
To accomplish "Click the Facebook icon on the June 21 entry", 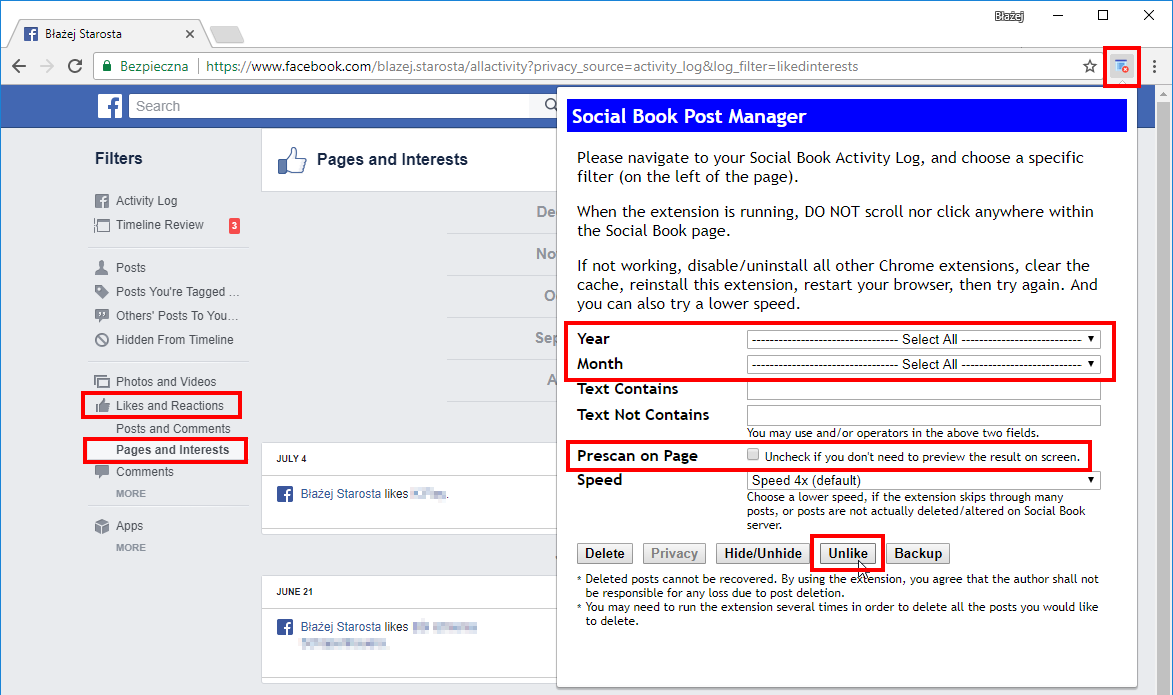I will [285, 627].
